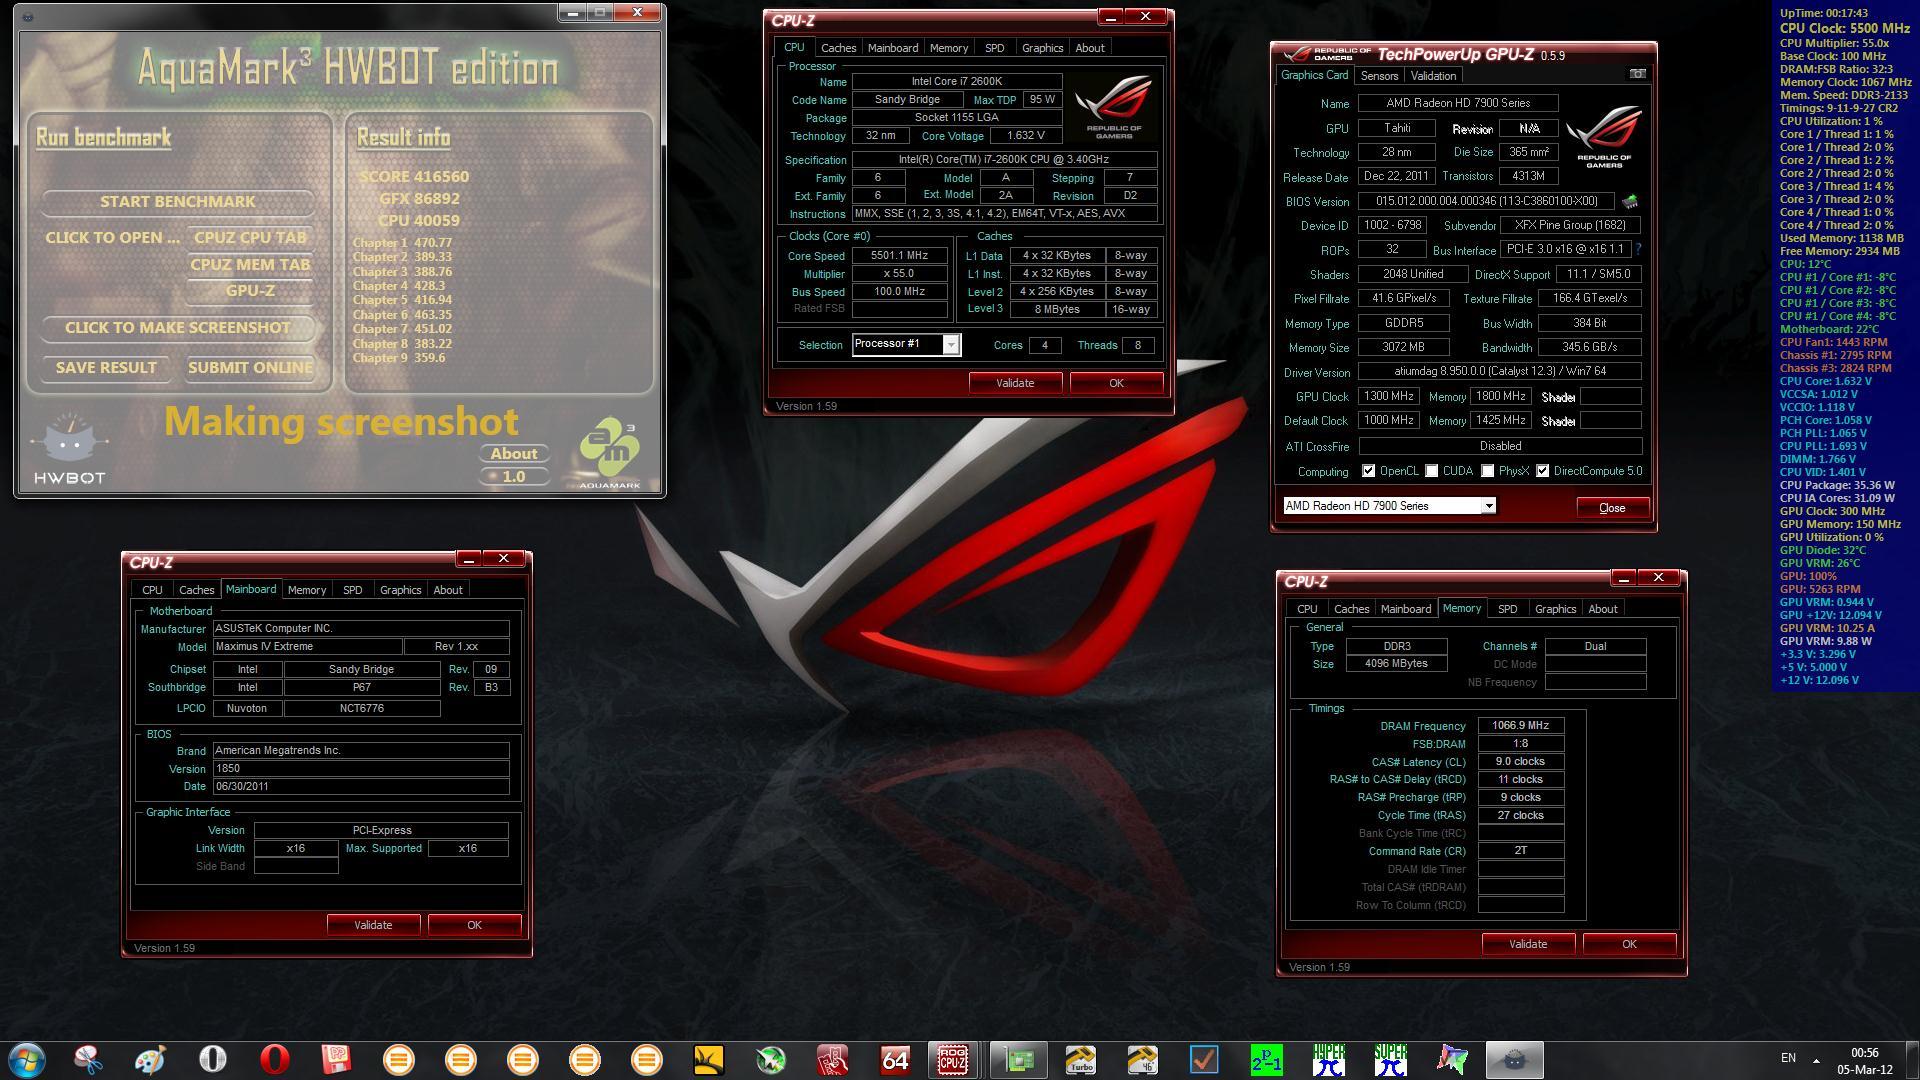Image resolution: width=1920 pixels, height=1080 pixels.
Task: Click Maximus IV Extreme model field
Action: point(307,647)
